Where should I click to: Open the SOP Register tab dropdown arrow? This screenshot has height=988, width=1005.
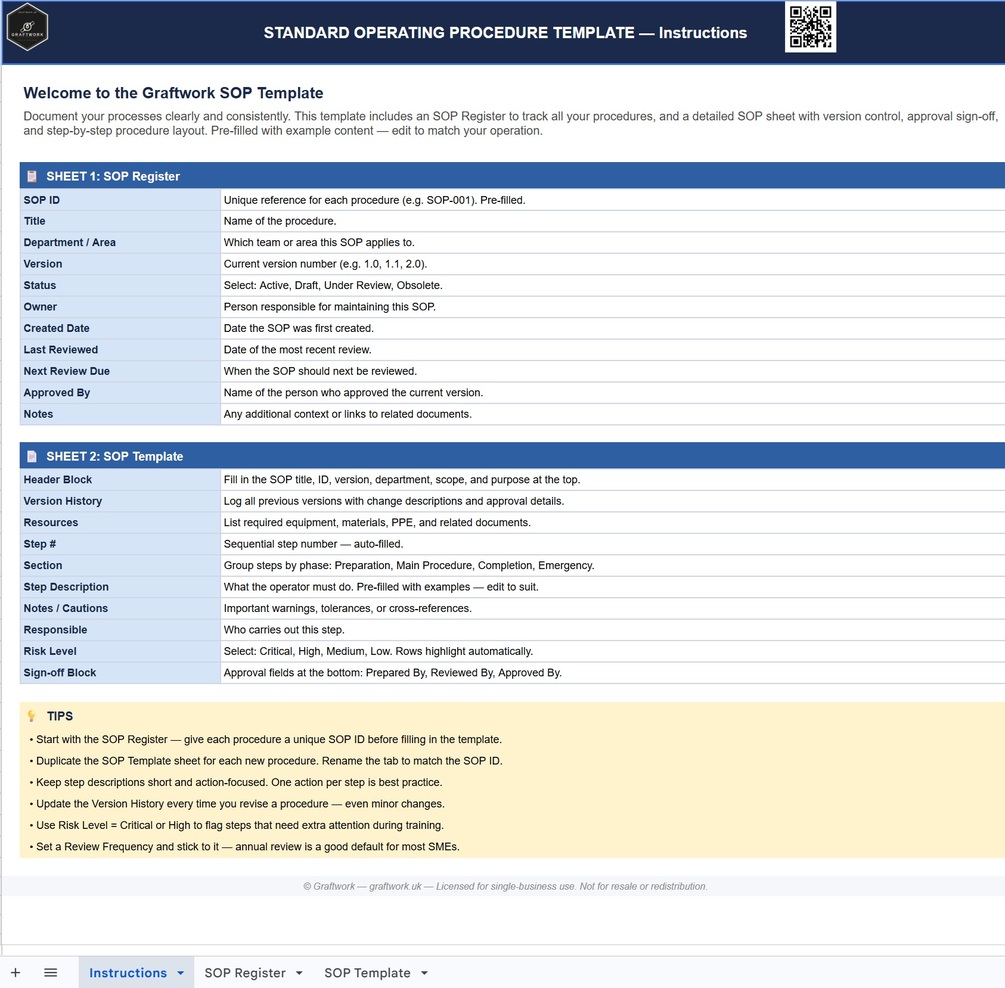pos(299,973)
